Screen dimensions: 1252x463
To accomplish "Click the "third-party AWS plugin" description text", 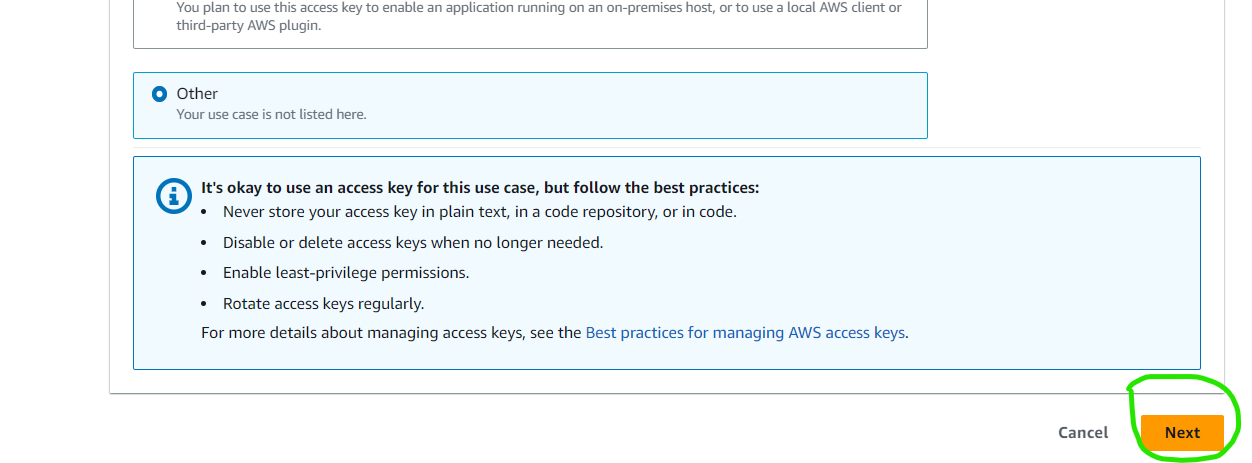I will tap(250, 25).
